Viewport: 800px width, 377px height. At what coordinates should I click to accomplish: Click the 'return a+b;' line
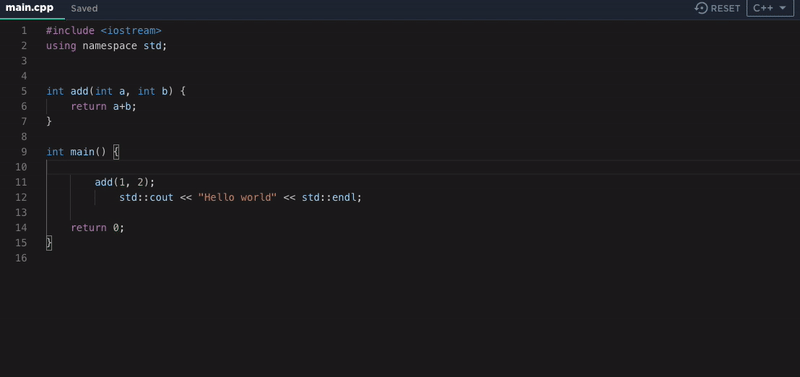[104, 107]
